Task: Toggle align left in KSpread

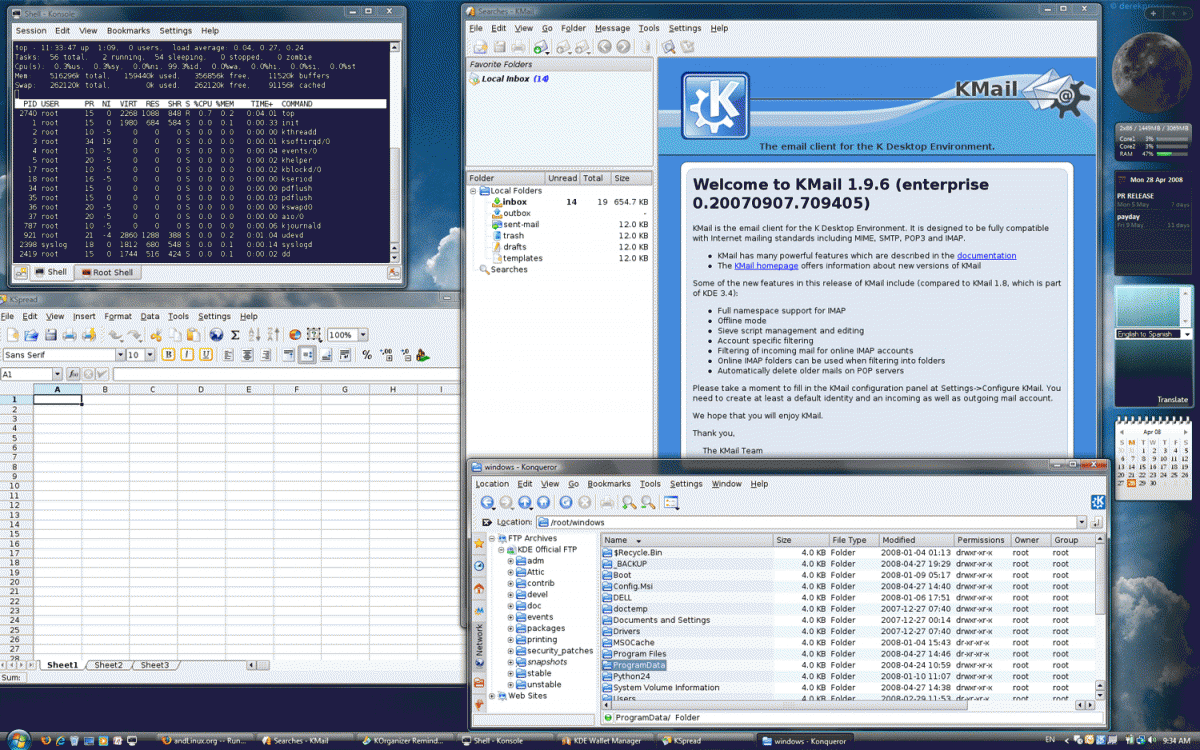Action: 228,355
